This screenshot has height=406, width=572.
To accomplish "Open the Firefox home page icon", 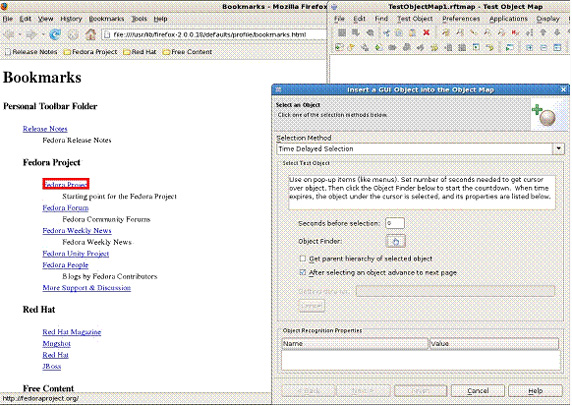I will 90,35.
